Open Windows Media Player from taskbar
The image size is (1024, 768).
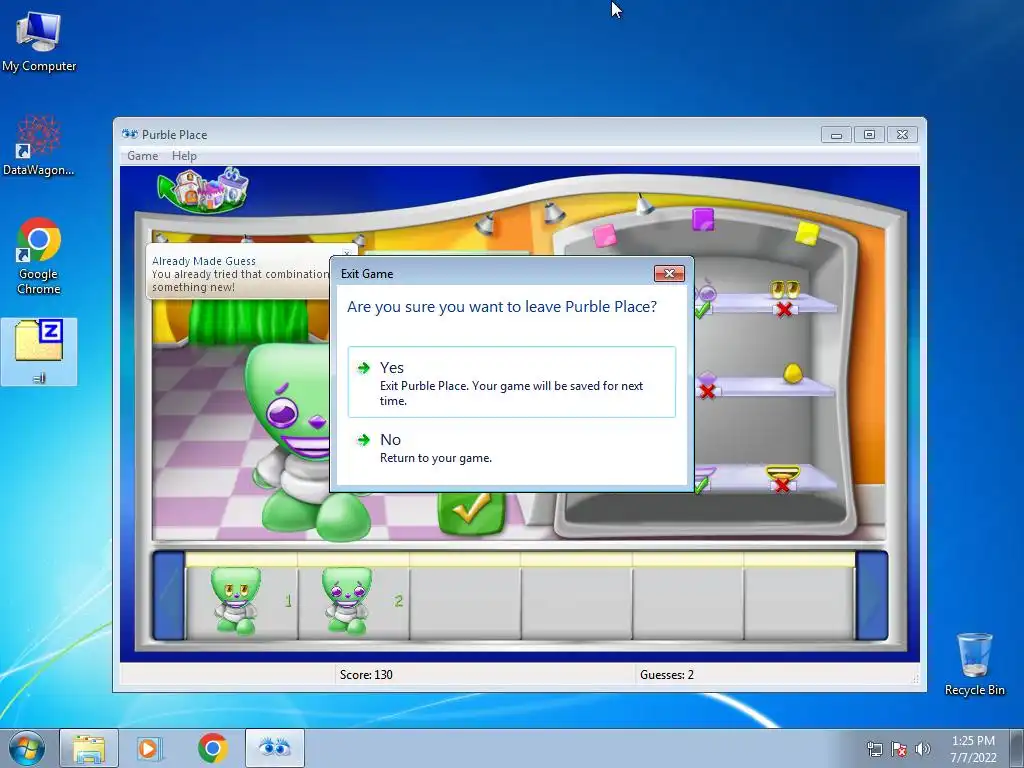(x=150, y=748)
